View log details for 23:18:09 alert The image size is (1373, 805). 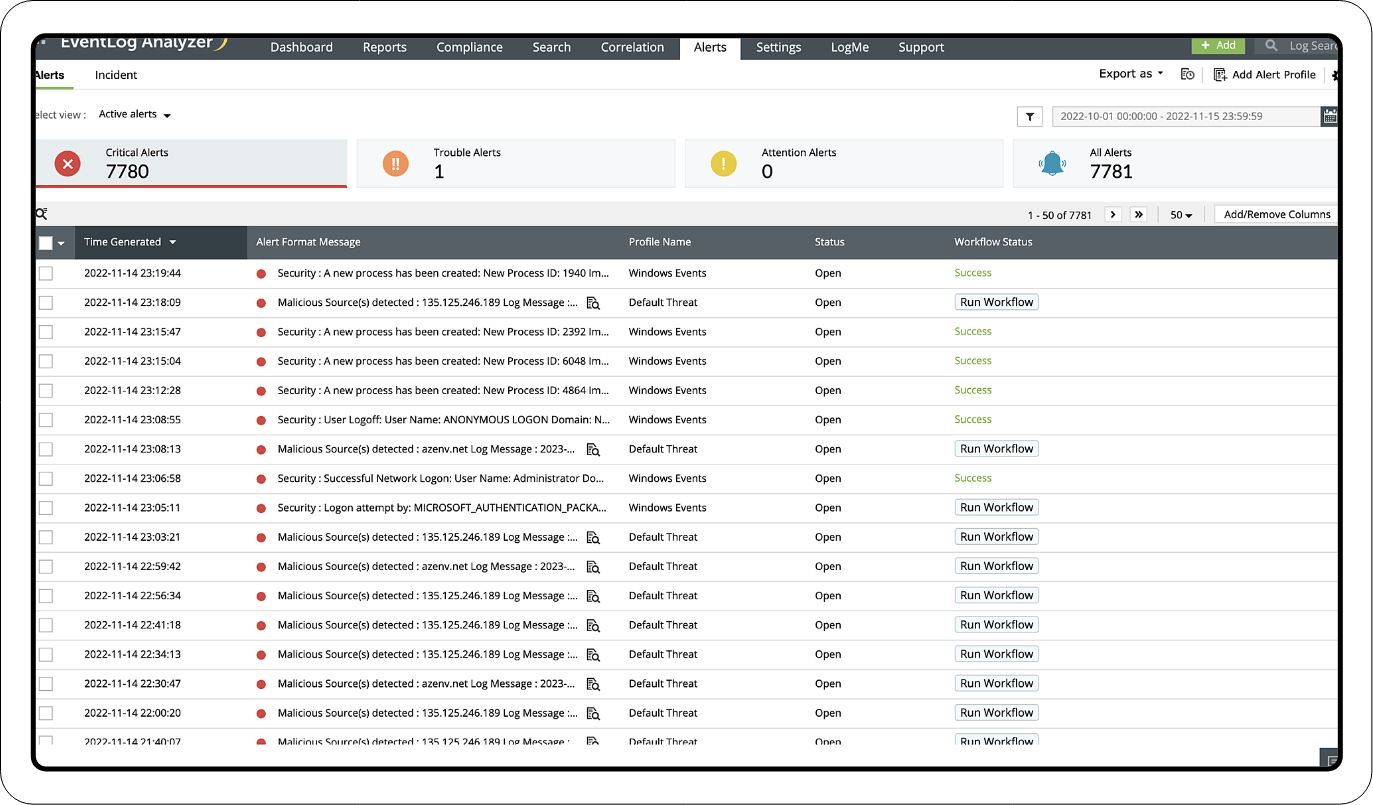click(593, 303)
